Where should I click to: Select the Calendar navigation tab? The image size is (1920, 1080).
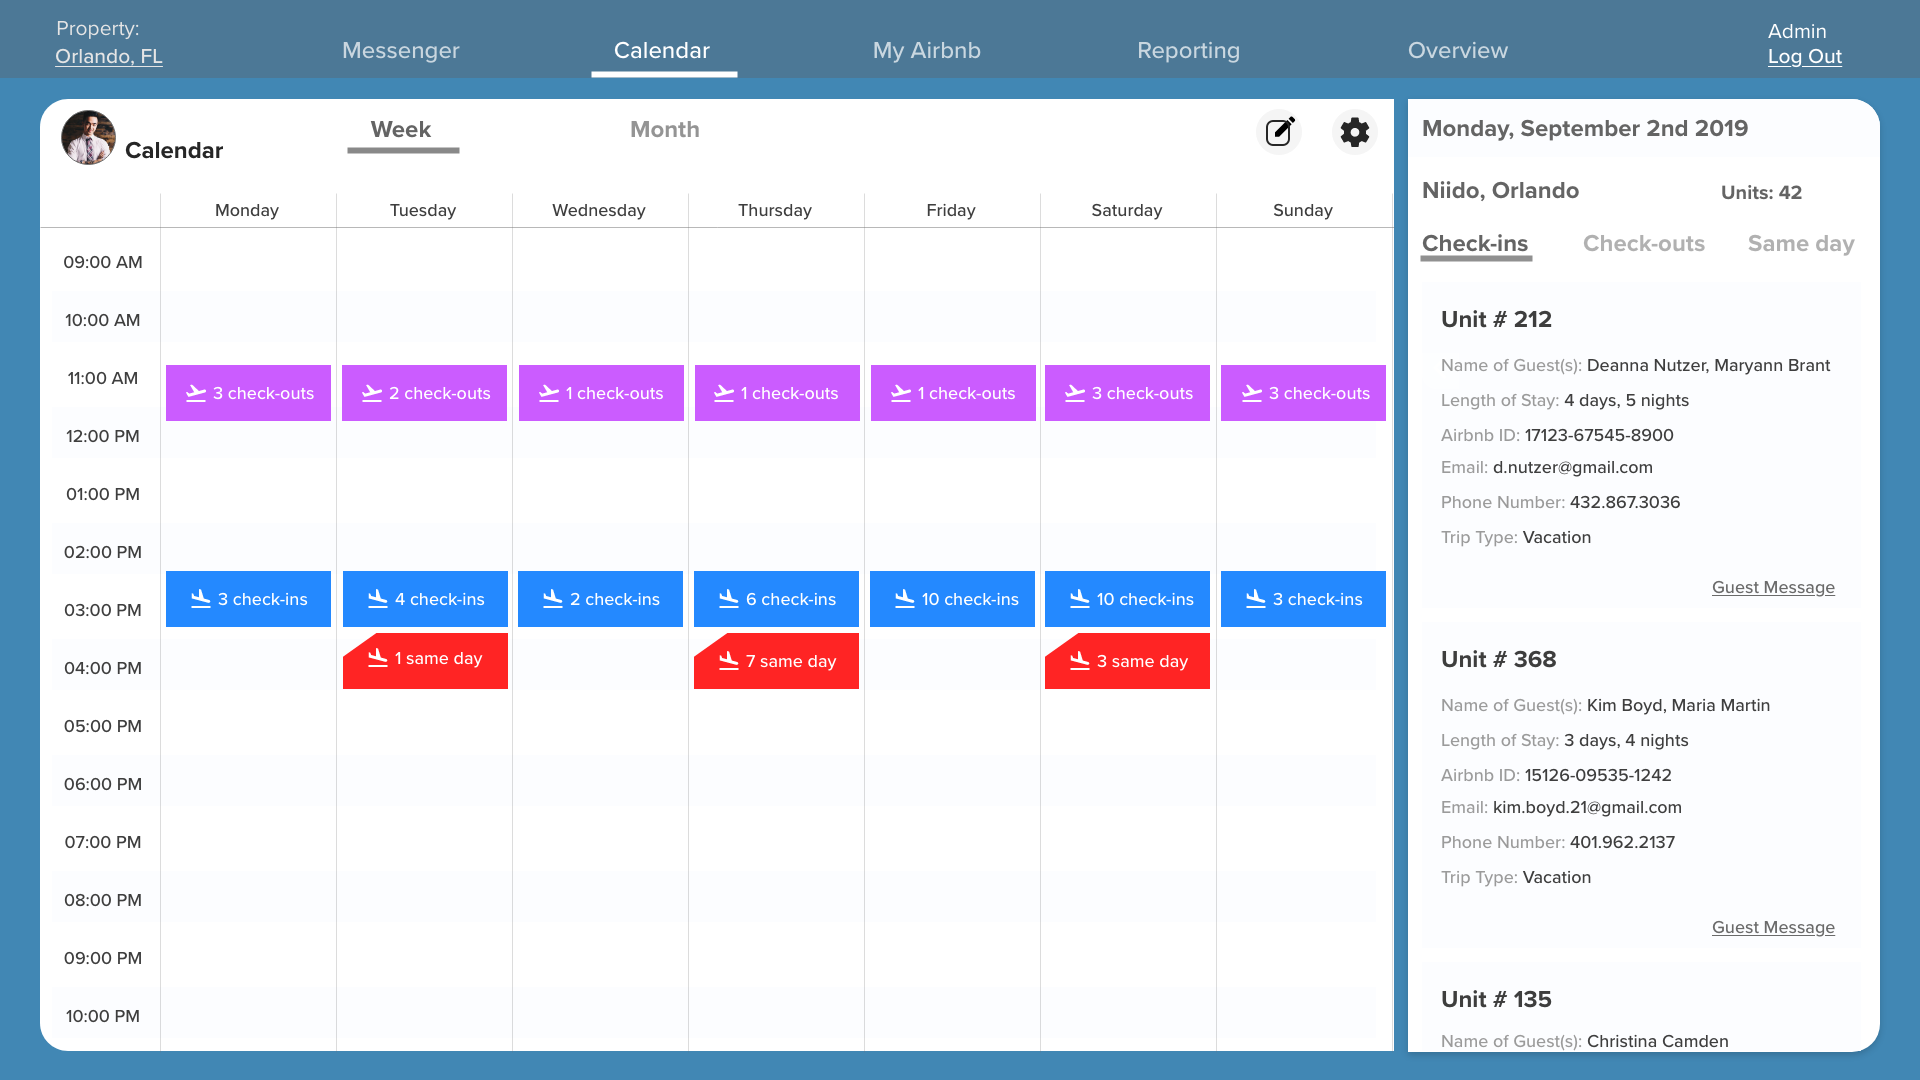pos(662,50)
